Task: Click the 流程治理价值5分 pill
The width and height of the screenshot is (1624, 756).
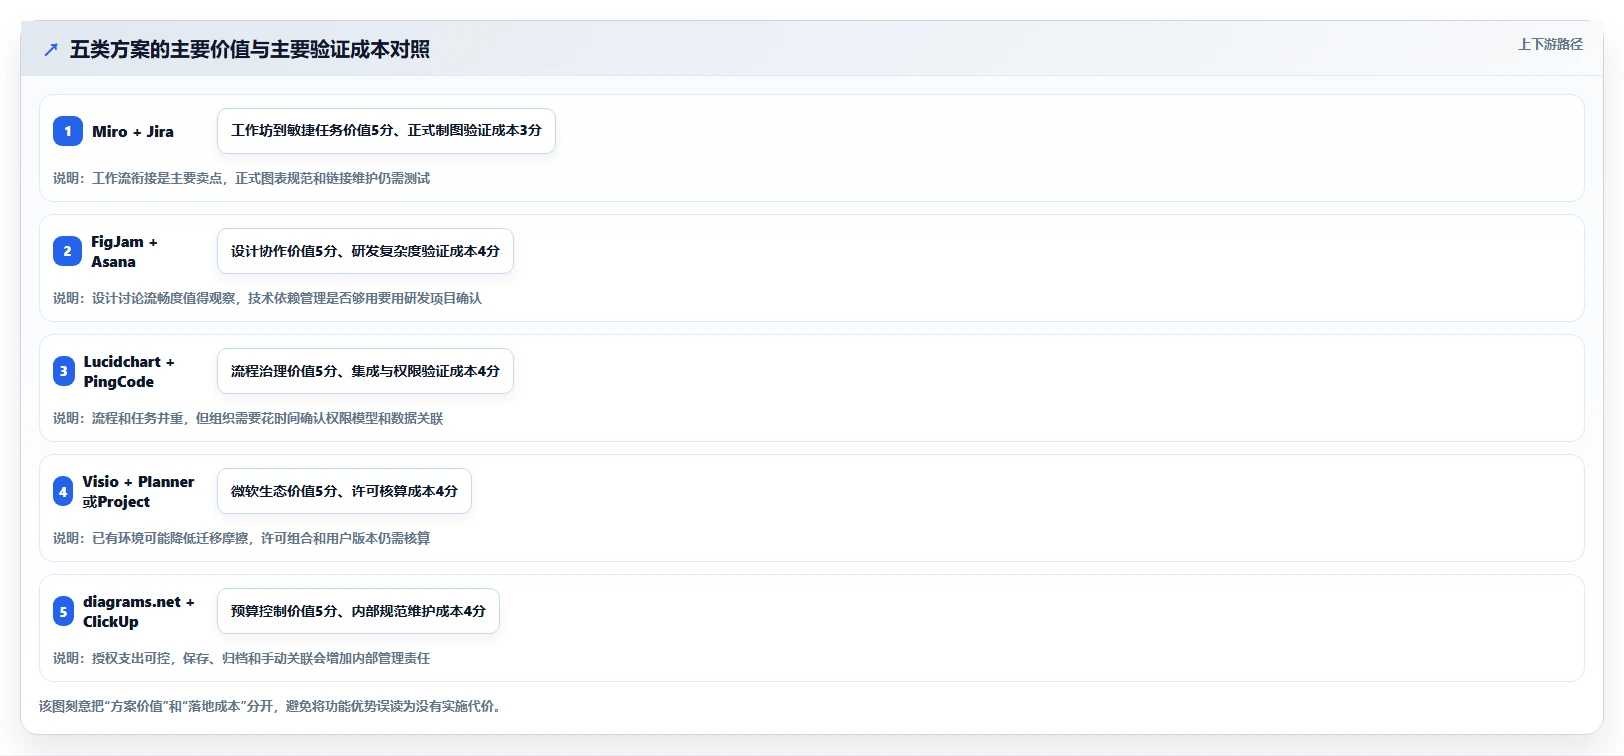Action: (365, 371)
